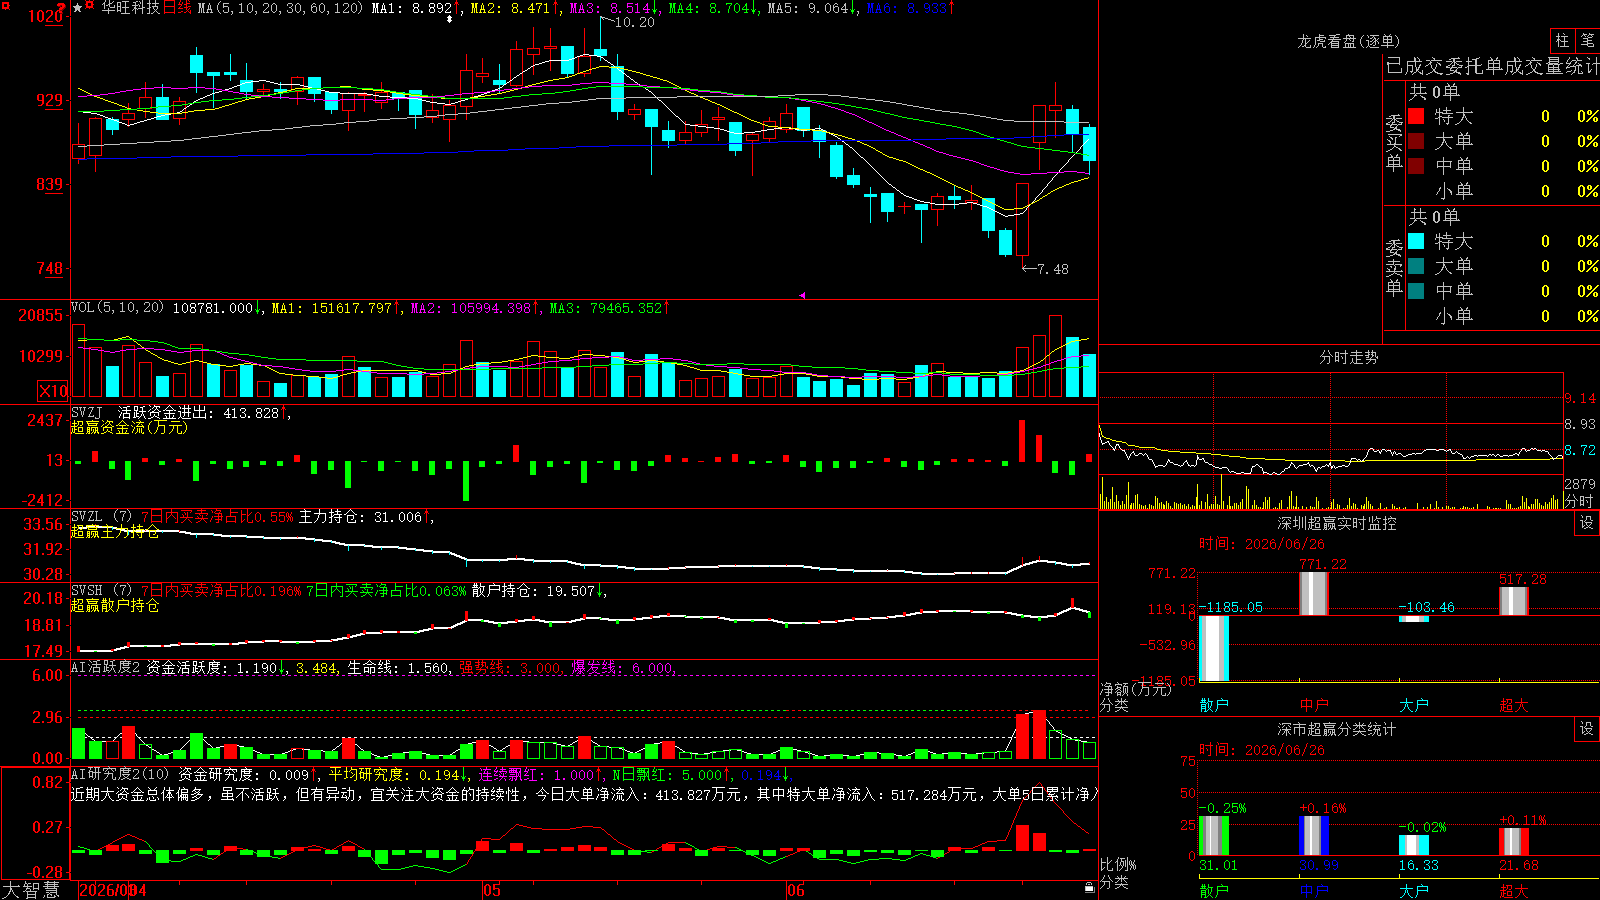
Task: Click the 深市超赢分类统计 panel title
Action: point(1336,729)
